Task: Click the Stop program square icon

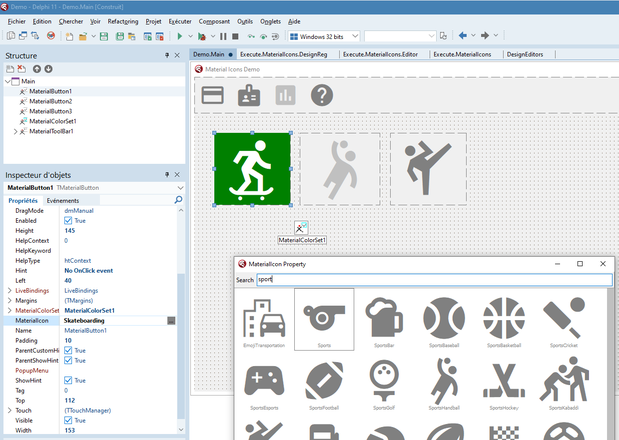Action: 235,36
